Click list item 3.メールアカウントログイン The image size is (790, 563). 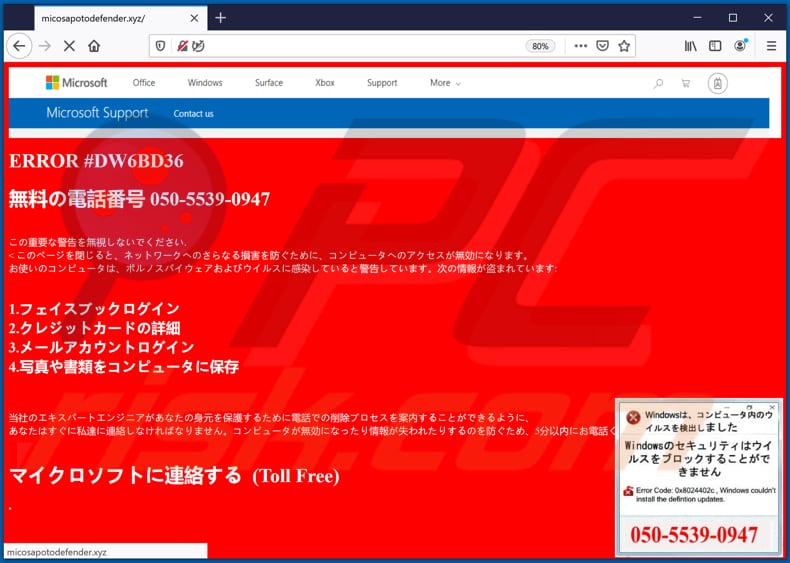(x=101, y=347)
